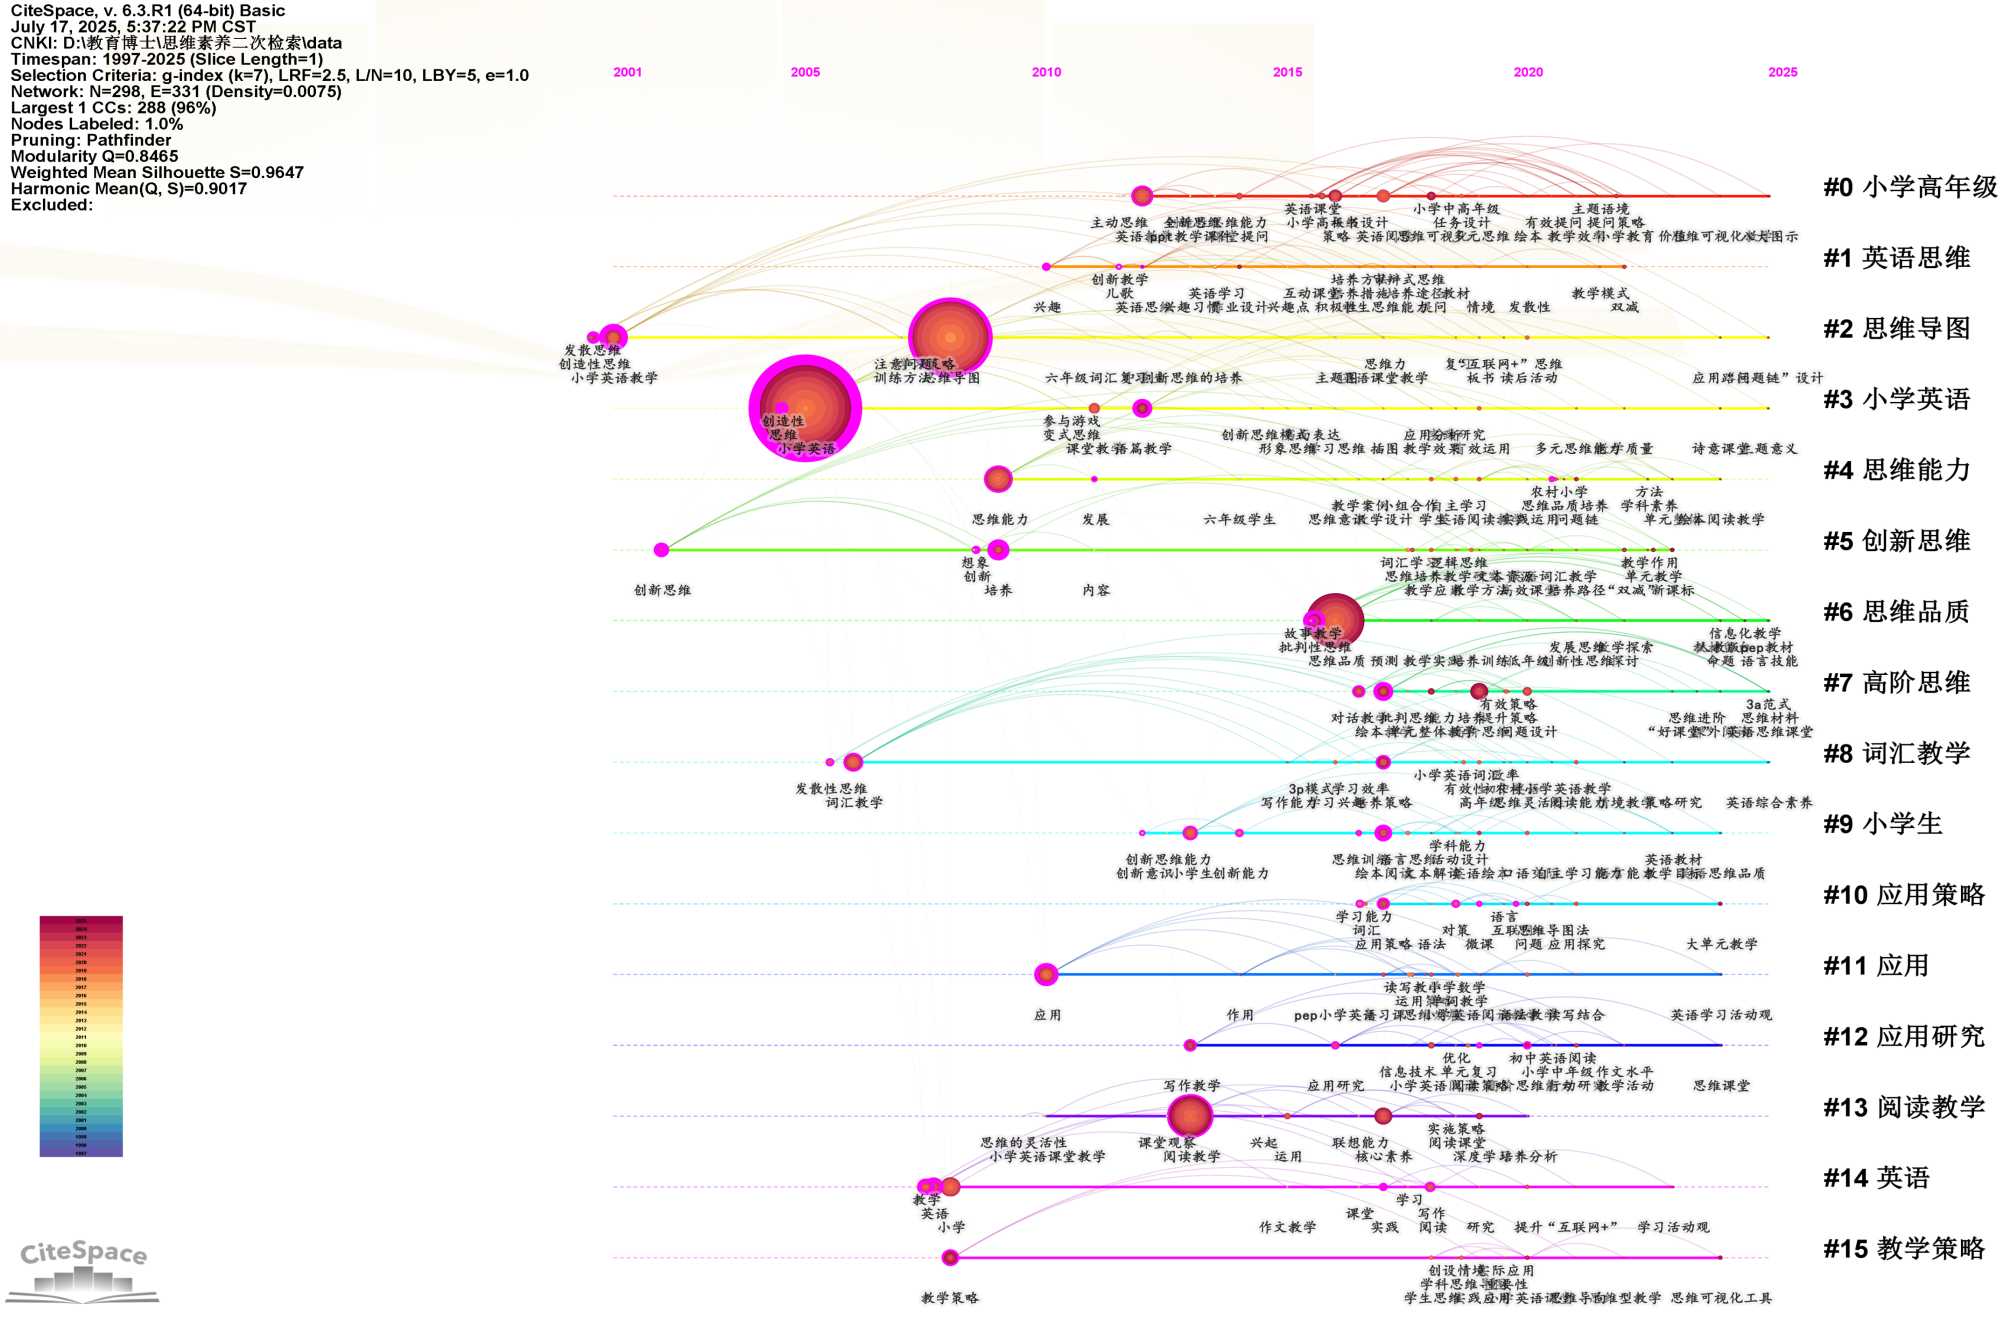Screen dimensions: 2000x1317
Task: Click the 2001 year marker
Action: click(x=627, y=72)
